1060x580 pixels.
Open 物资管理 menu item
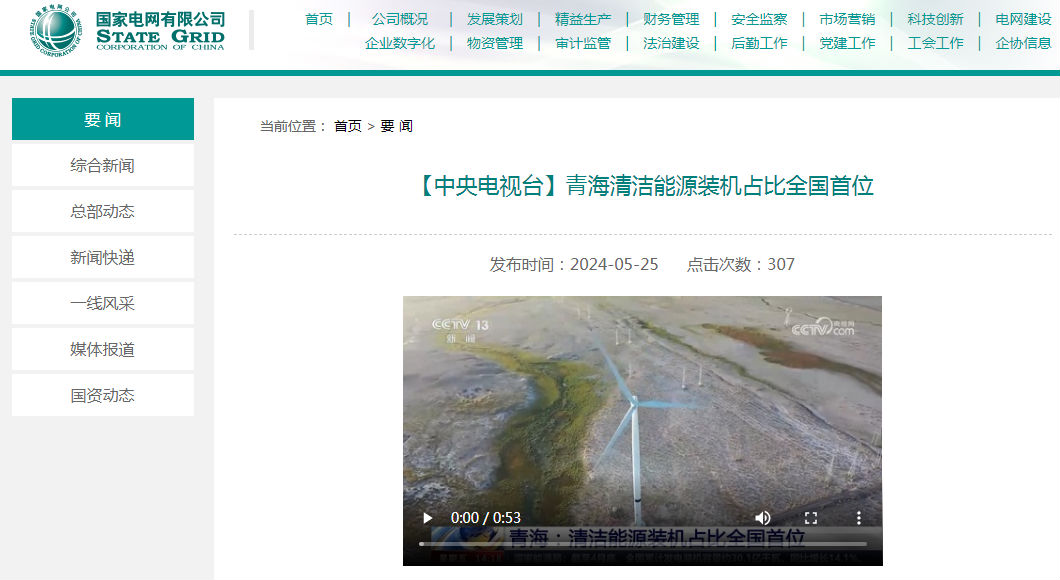tap(495, 43)
